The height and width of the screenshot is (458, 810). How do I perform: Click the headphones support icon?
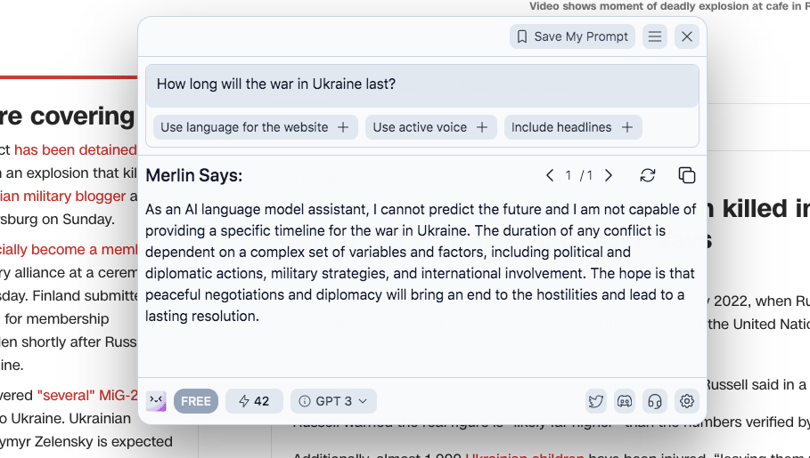[x=655, y=401]
